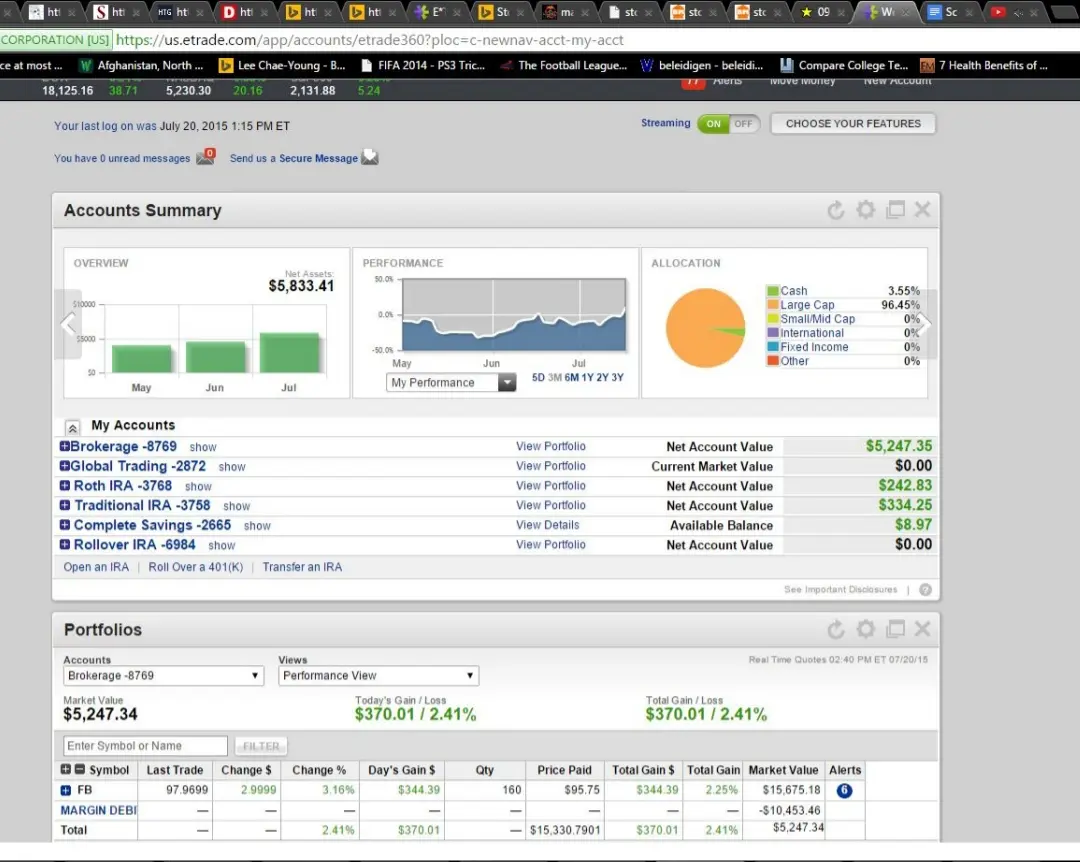This screenshot has height=862, width=1080.
Task: Open the MARGIN DEBIT row link
Action: tap(98, 810)
